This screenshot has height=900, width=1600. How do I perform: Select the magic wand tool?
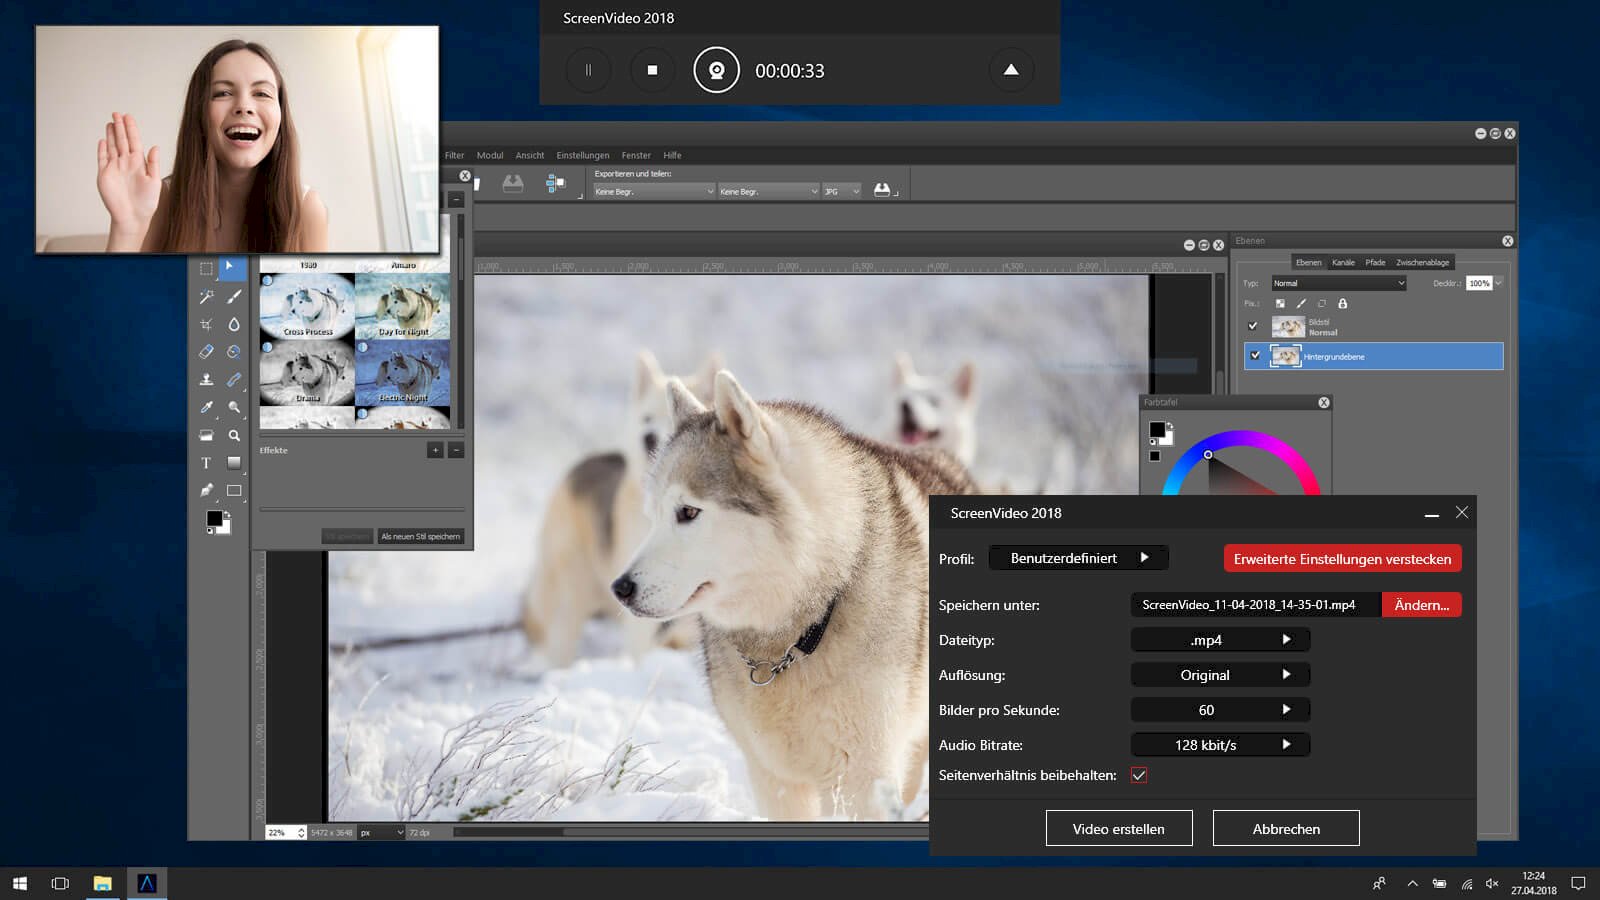[x=206, y=297]
